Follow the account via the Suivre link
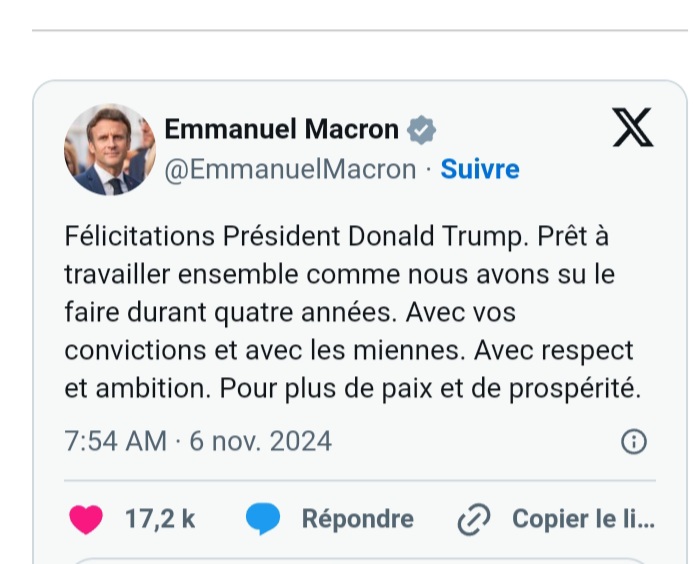Screen dimensions: 694x564 click(x=480, y=169)
